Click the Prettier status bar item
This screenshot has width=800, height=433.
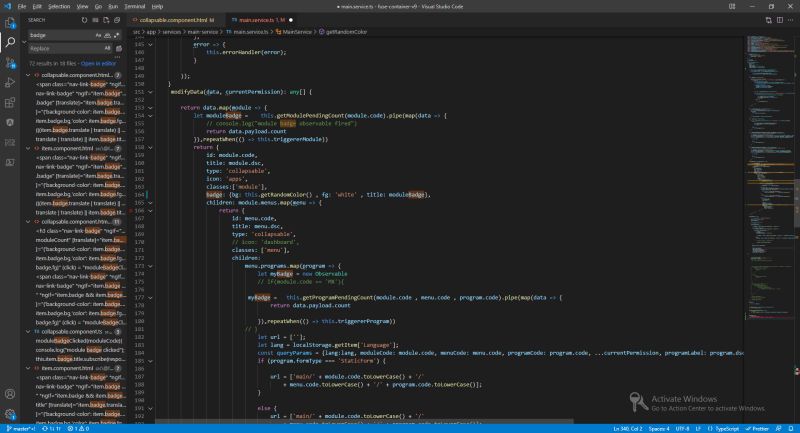click(757, 429)
